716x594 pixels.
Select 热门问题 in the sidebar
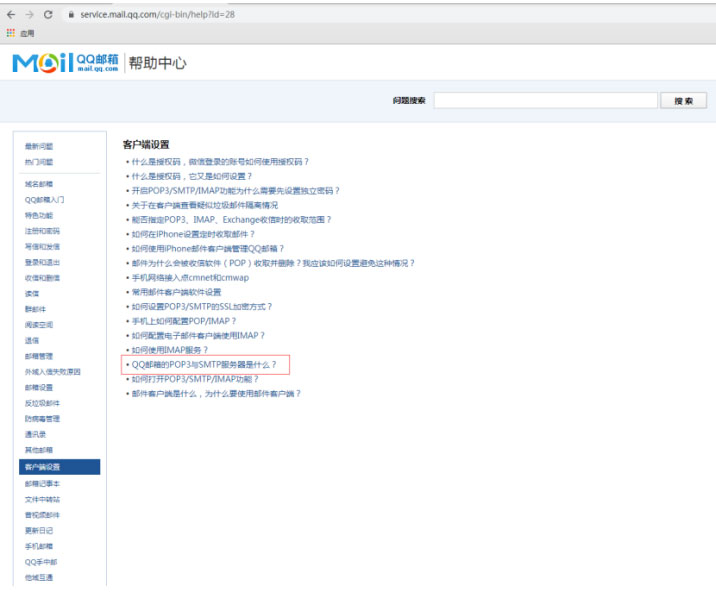[40, 161]
